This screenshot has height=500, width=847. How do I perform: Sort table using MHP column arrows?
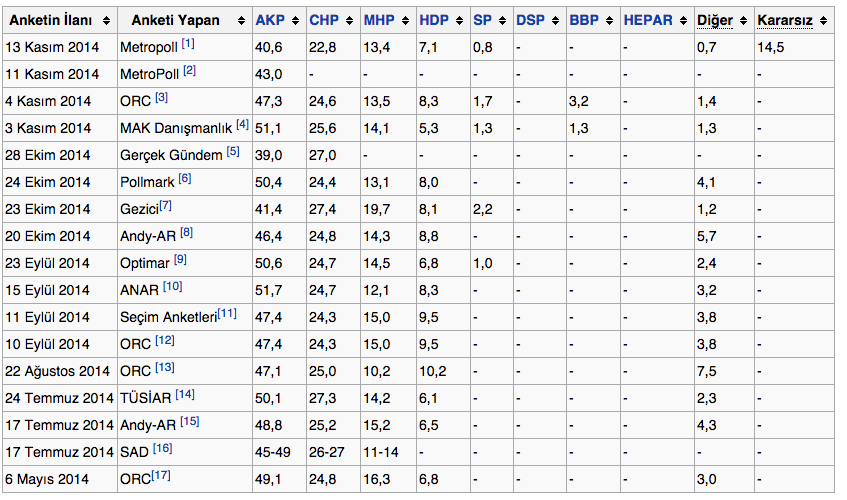(x=406, y=20)
